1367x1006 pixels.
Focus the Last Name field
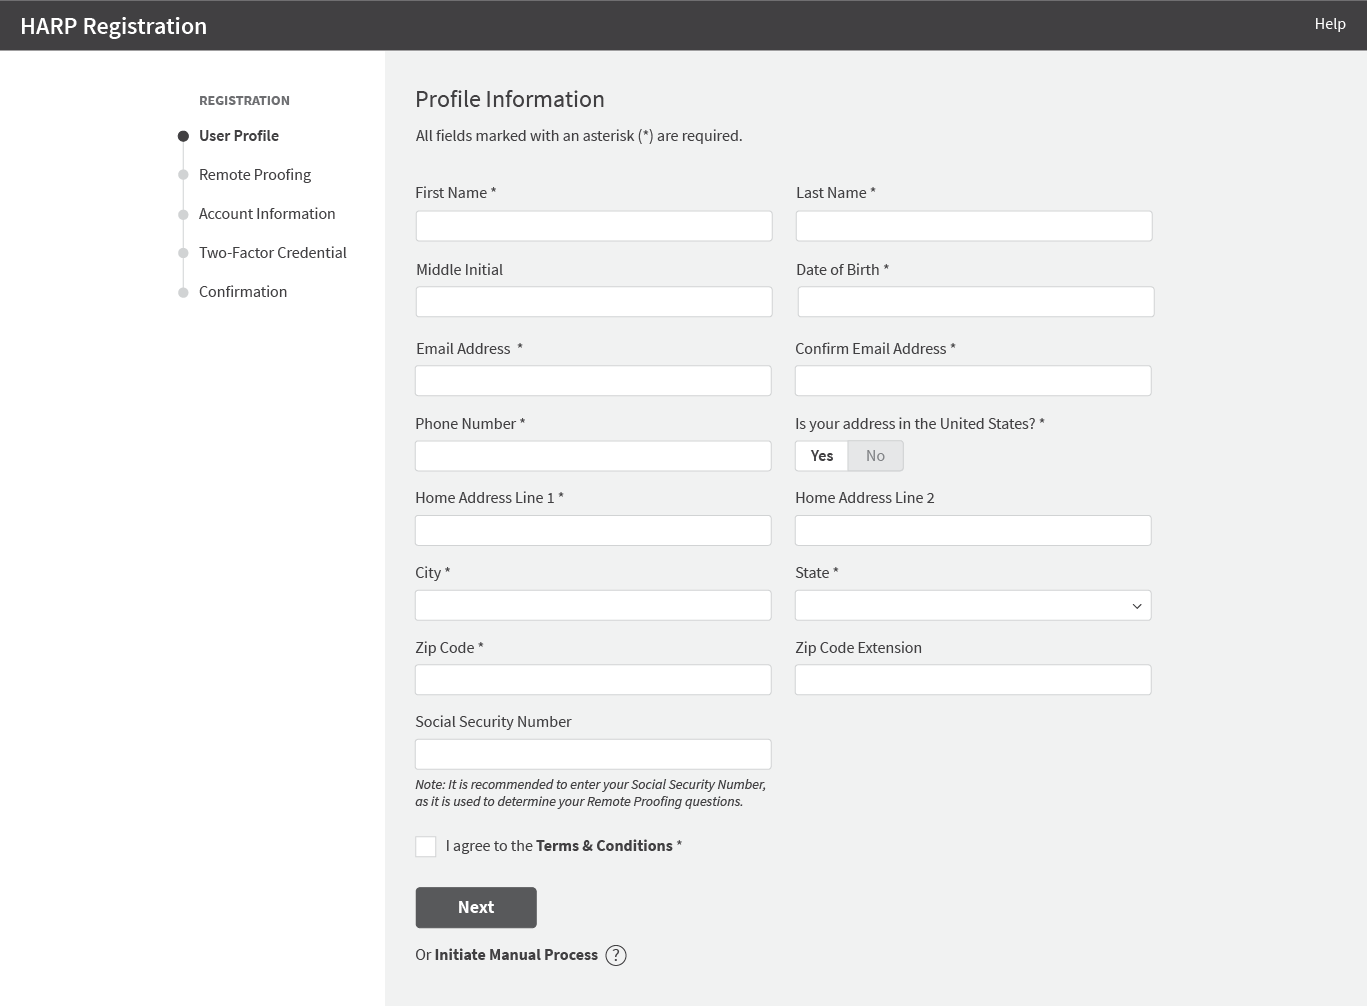click(x=974, y=226)
